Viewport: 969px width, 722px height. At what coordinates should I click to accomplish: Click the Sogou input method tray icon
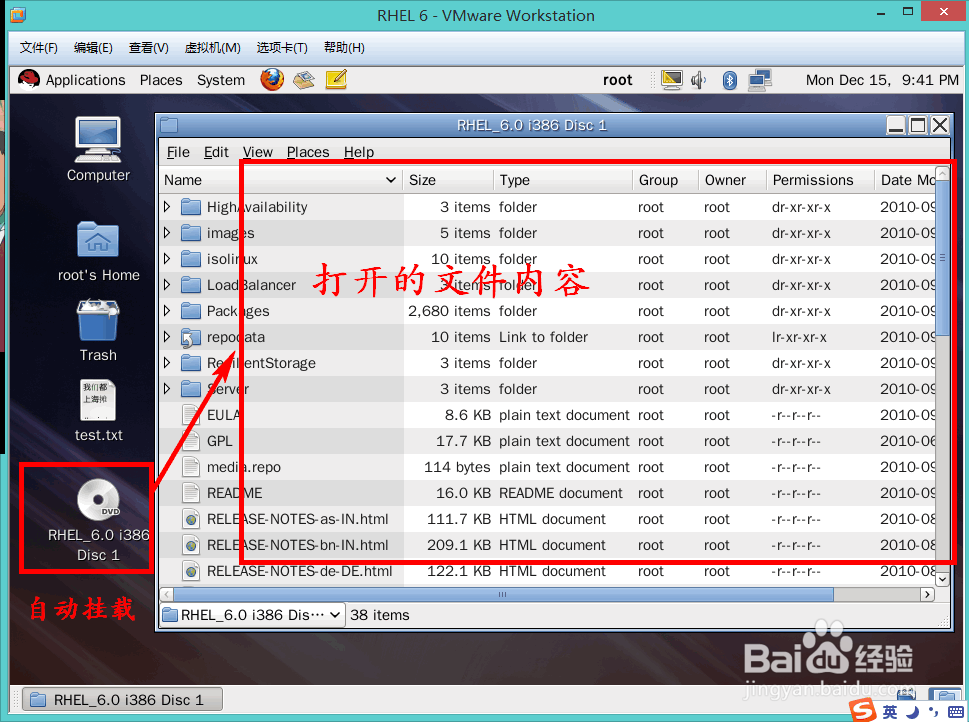(863, 711)
